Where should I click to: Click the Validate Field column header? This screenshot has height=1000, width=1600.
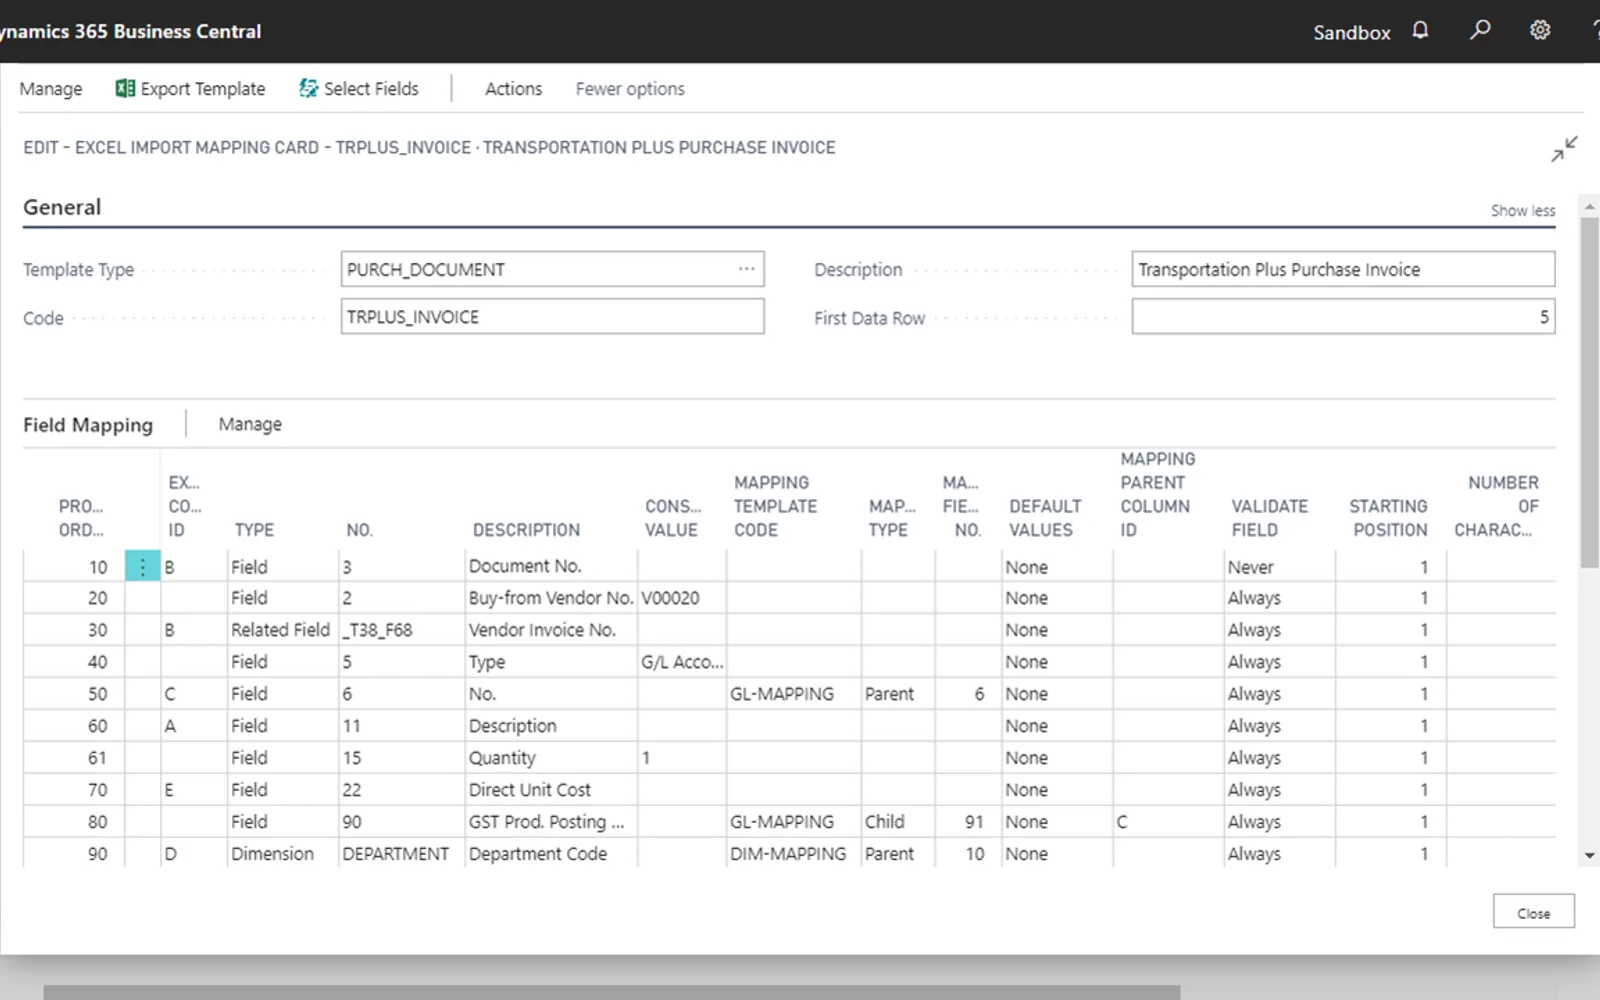pos(1269,518)
